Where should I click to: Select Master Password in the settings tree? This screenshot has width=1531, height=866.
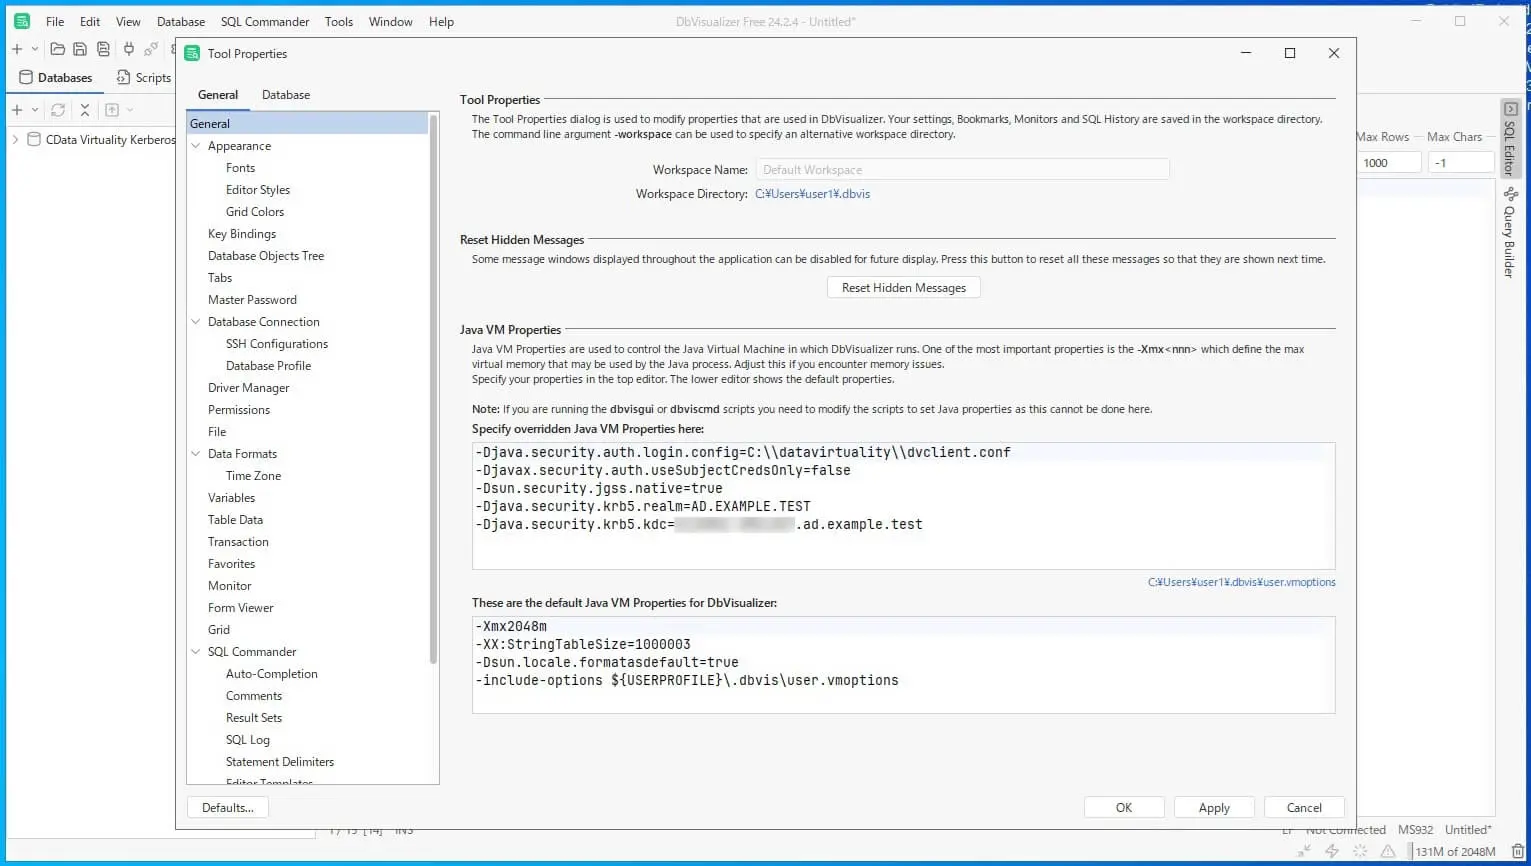coord(252,300)
